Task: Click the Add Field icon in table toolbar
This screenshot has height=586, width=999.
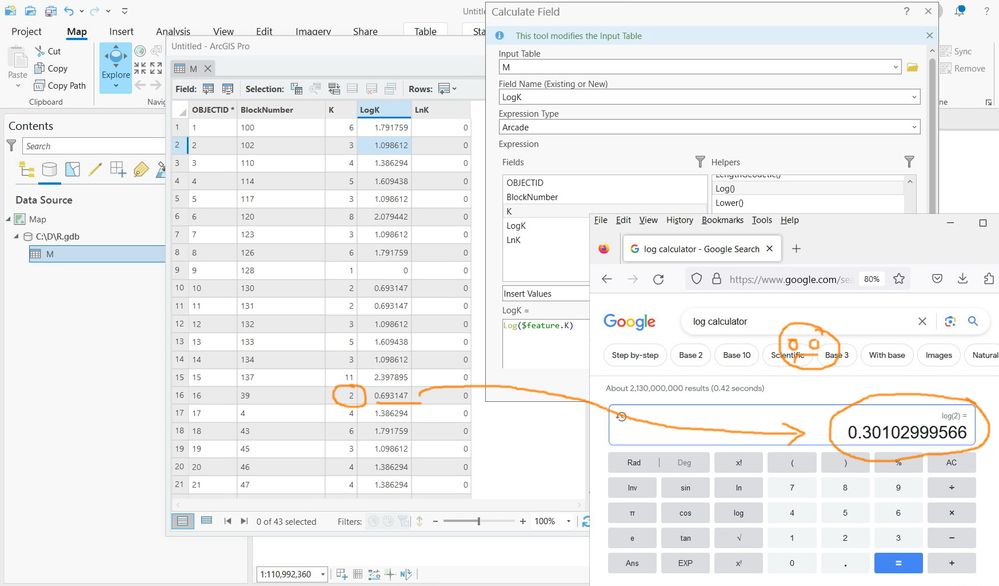Action: coord(208,89)
